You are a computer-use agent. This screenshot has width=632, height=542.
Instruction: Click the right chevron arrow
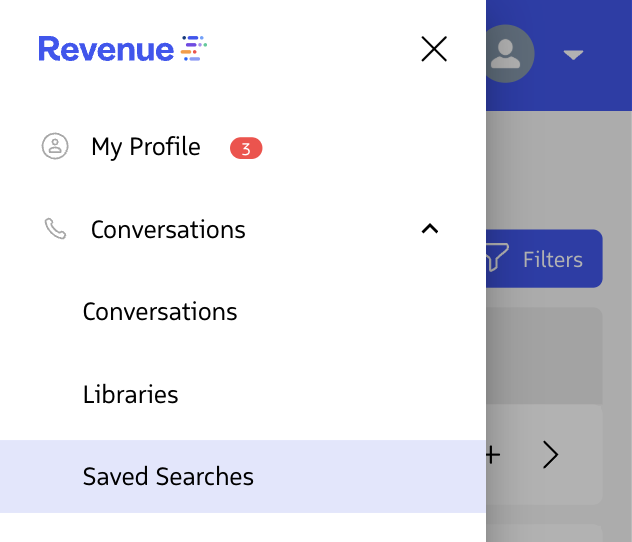(551, 455)
